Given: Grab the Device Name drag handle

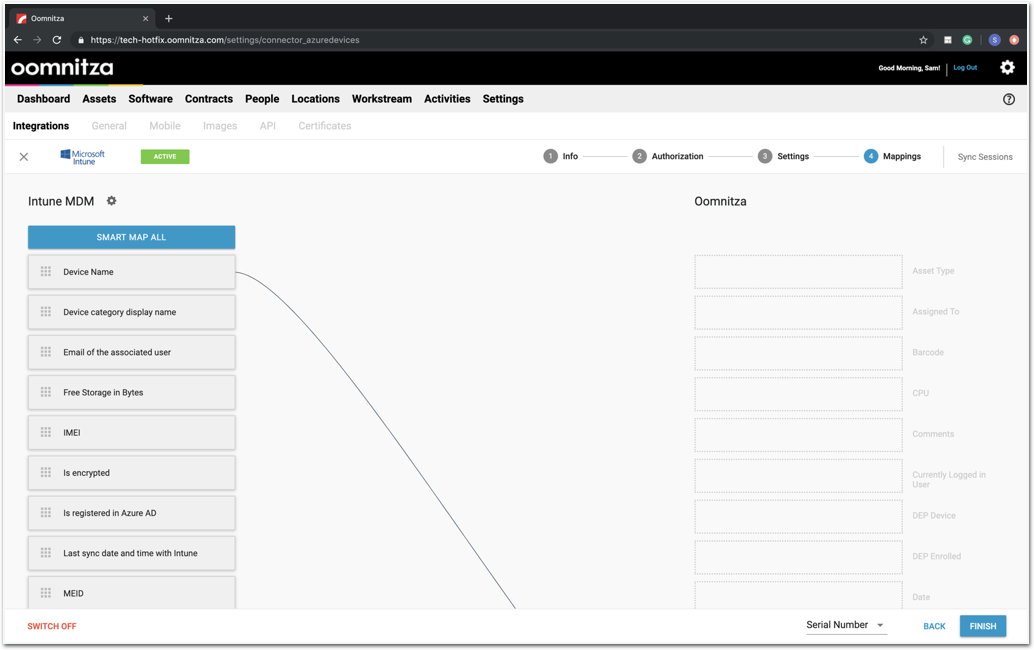Looking at the screenshot, I should pos(46,272).
